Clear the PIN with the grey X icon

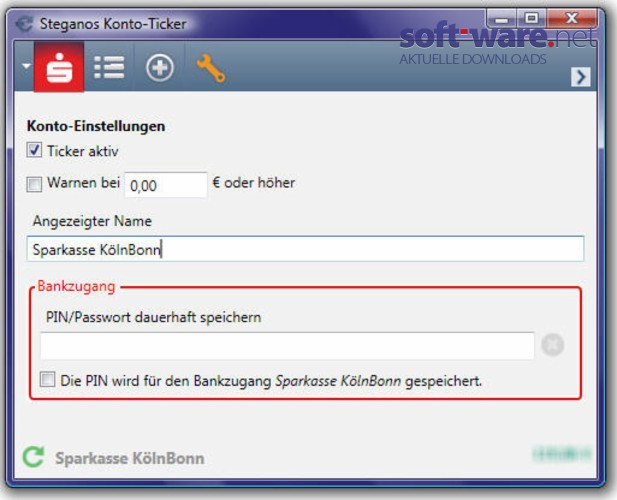pyautogui.click(x=552, y=345)
